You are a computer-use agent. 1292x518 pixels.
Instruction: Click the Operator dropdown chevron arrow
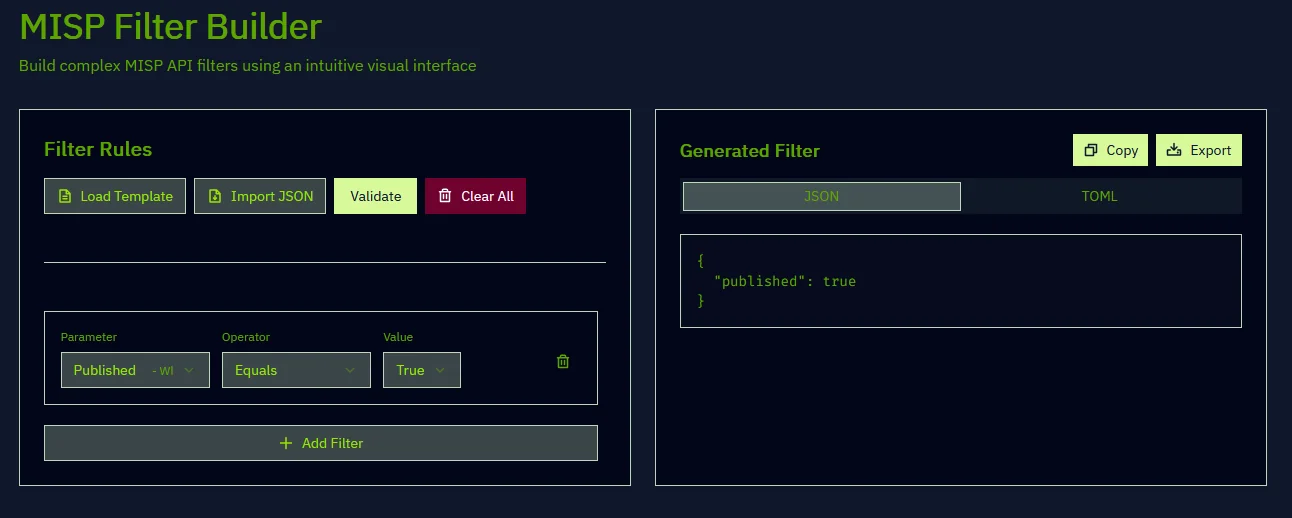pyautogui.click(x=351, y=370)
